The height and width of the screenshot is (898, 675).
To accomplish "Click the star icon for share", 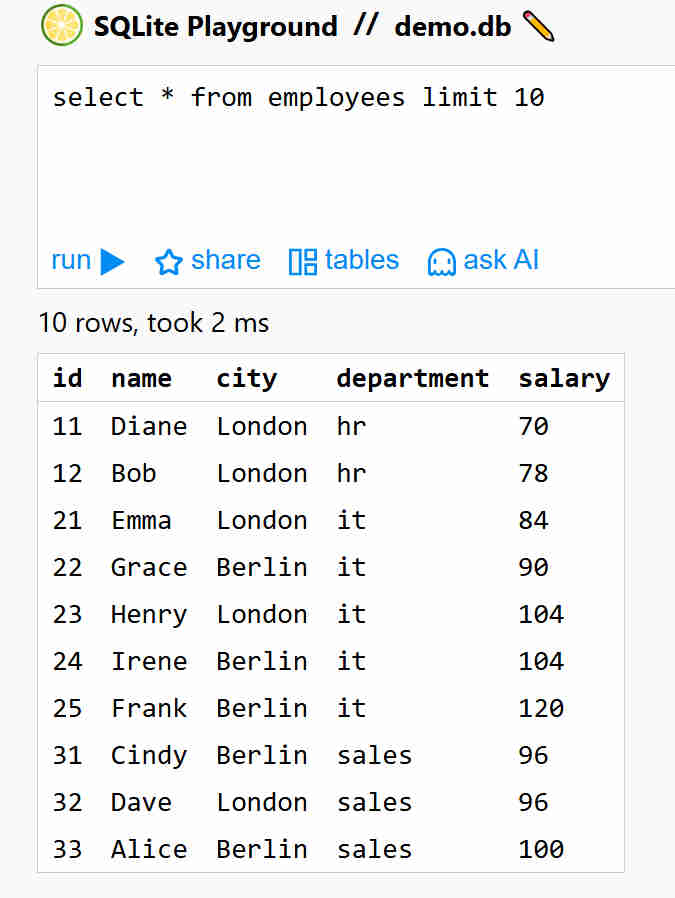I will (169, 262).
